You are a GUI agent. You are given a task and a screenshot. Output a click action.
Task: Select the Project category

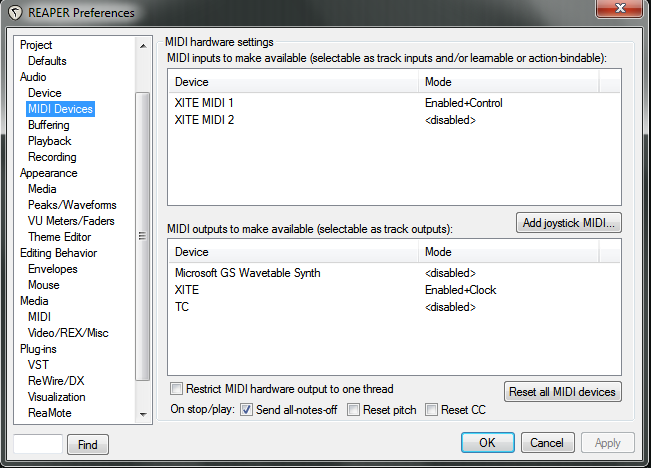[36, 45]
